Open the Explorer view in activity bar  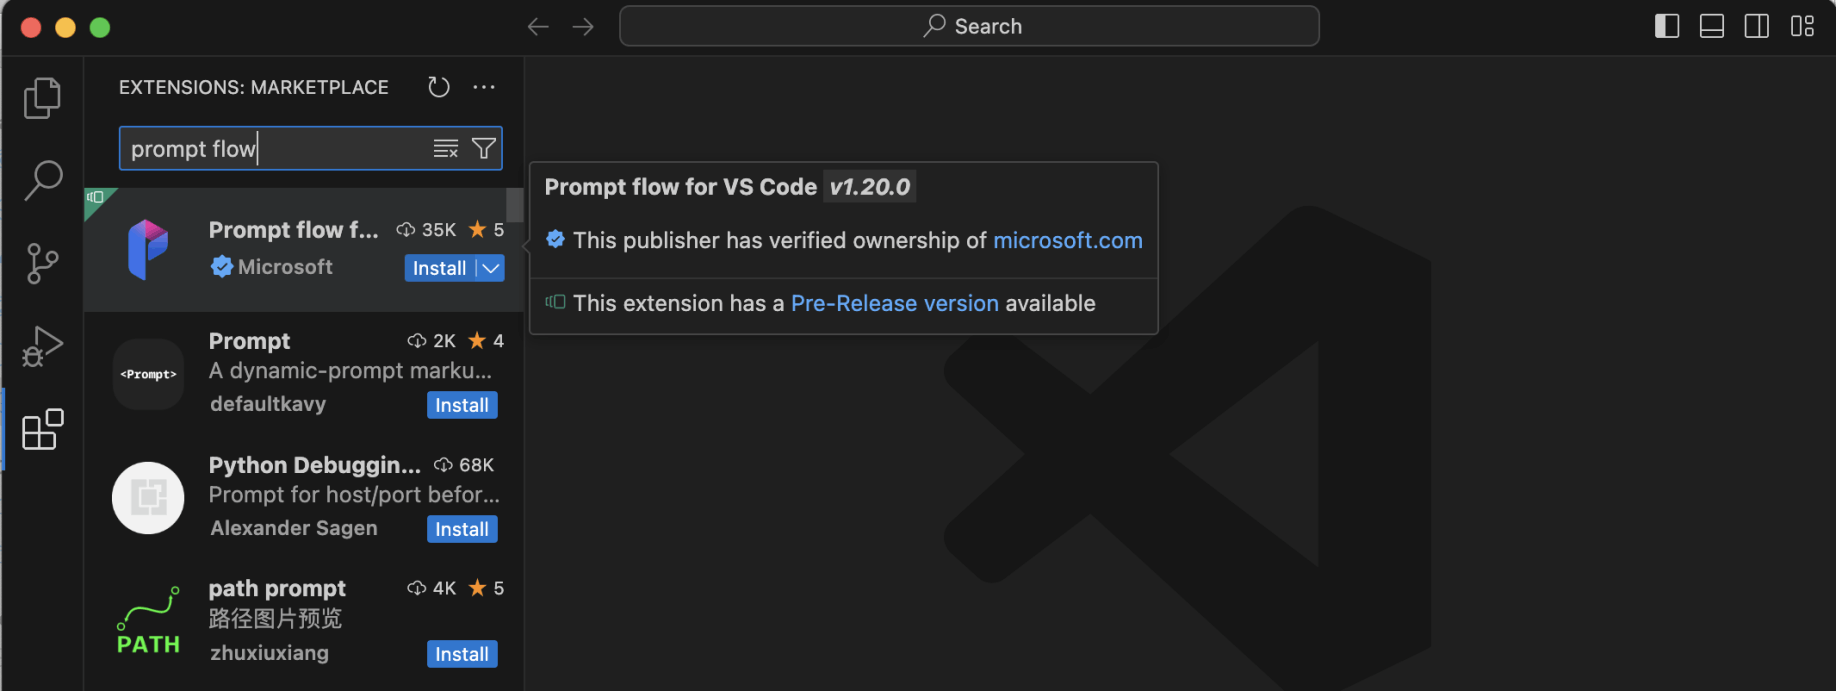pyautogui.click(x=42, y=98)
